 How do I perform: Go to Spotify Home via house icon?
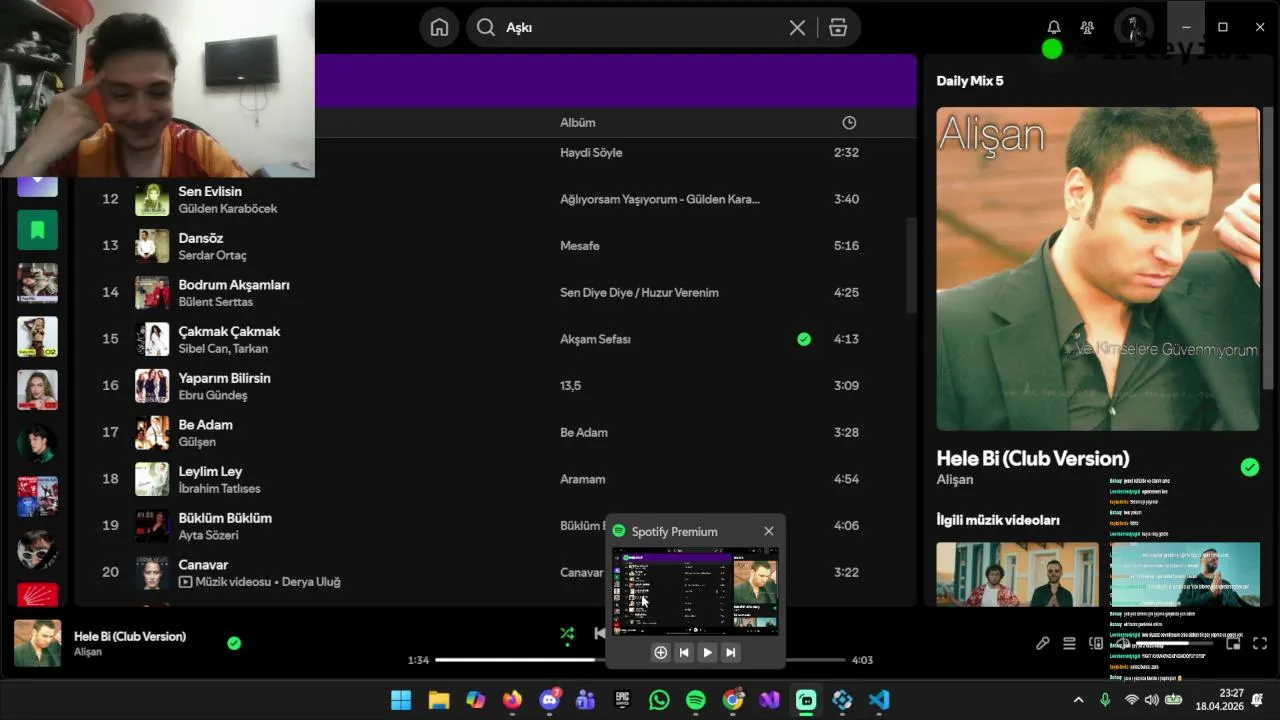(x=439, y=27)
